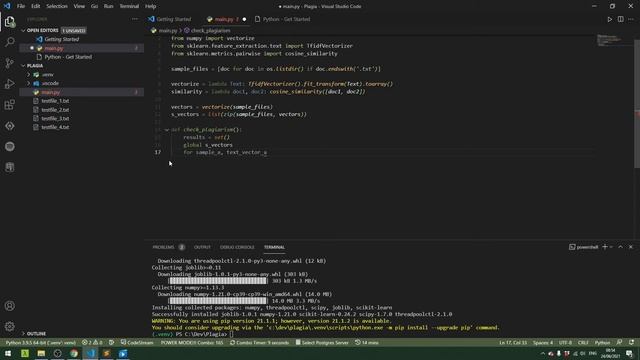Open CodeStream in the status bar
The width and height of the screenshot is (640, 360).
coord(137,342)
